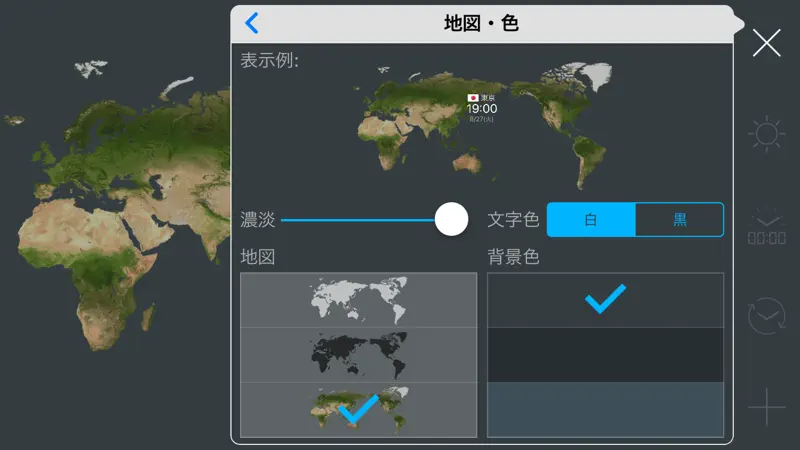Select black 黒 text color
The width and height of the screenshot is (800, 450).
click(680, 220)
